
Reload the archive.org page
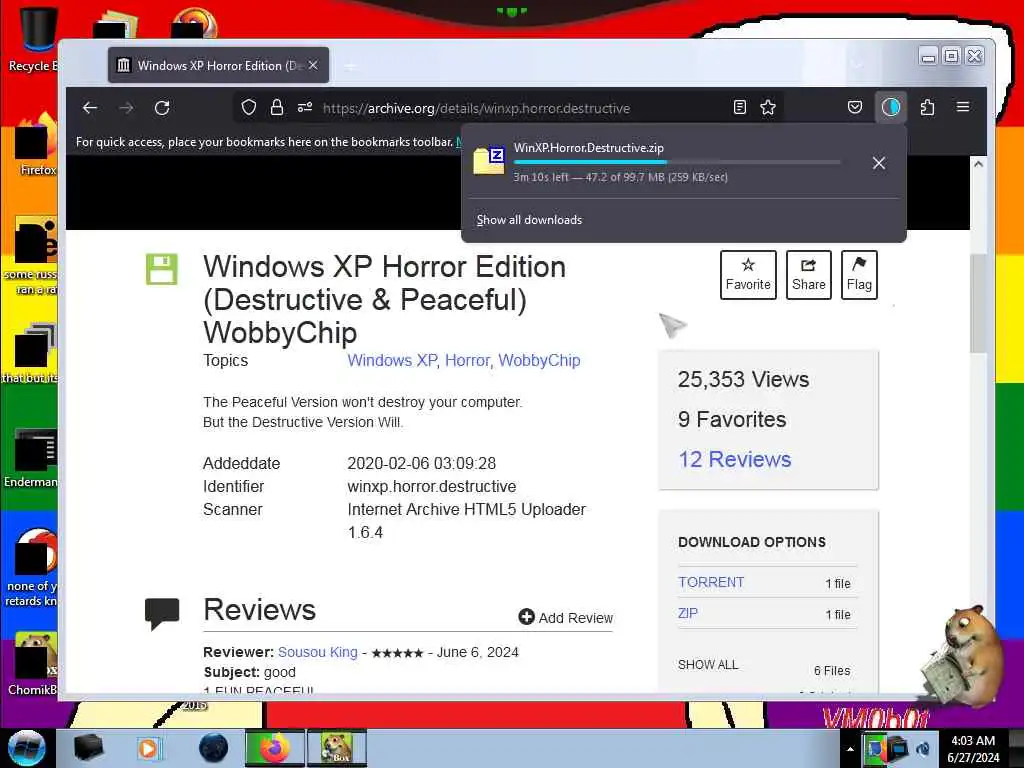tap(162, 108)
